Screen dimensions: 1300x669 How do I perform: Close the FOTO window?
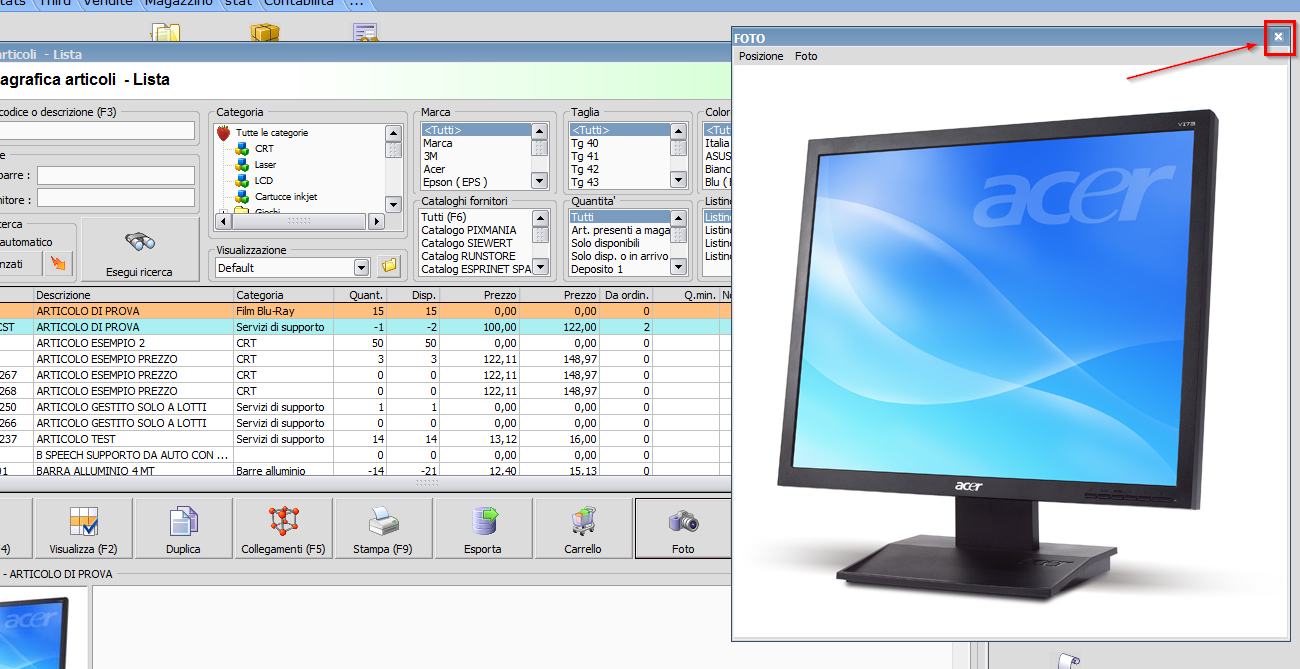click(1278, 37)
